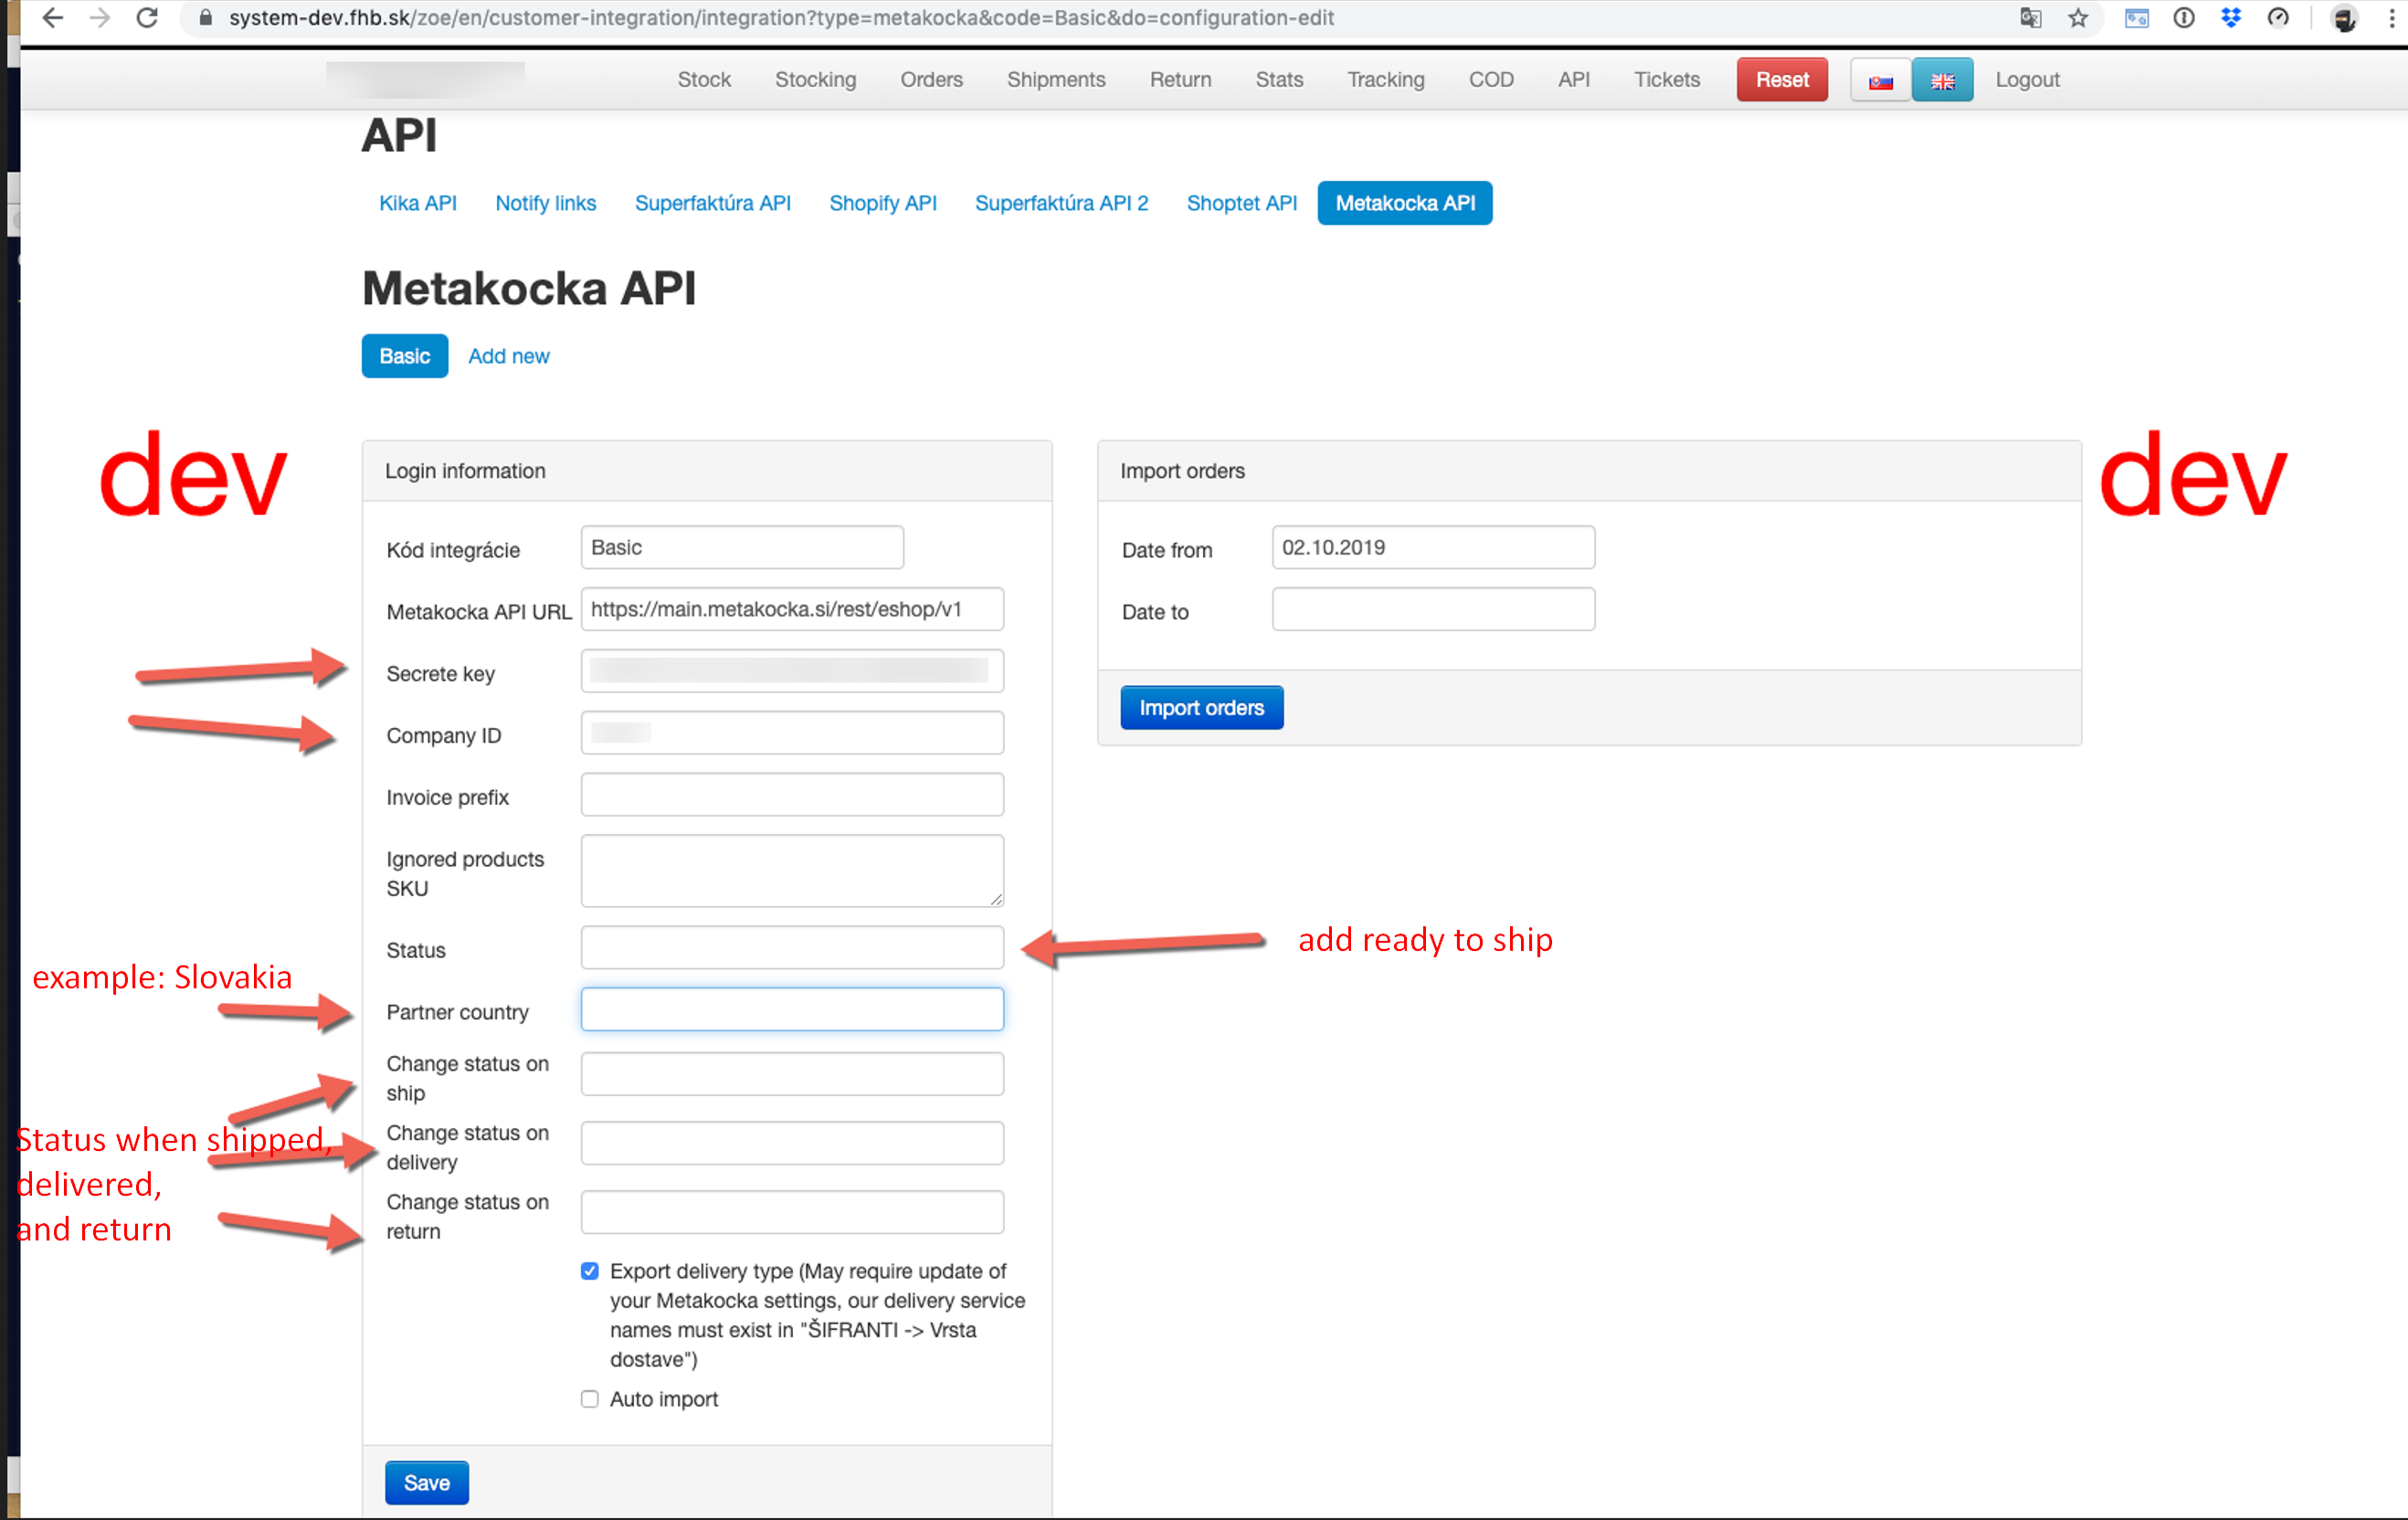Bookmark page with star icon

click(x=2078, y=18)
